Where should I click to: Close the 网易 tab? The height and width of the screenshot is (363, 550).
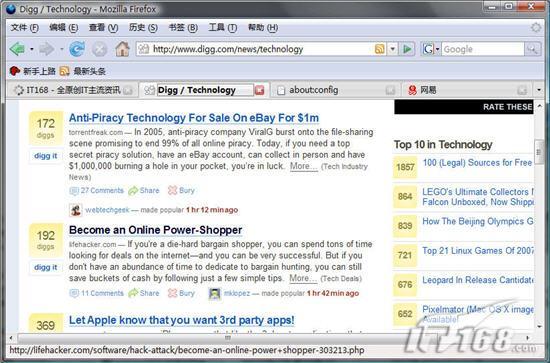tap(522, 90)
